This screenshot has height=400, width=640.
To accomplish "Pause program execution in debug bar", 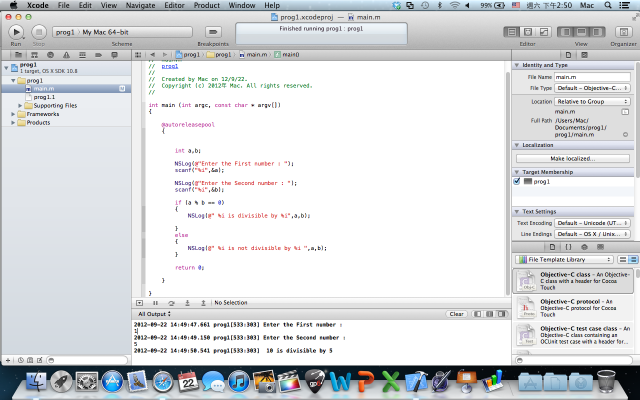I will point(155,303).
